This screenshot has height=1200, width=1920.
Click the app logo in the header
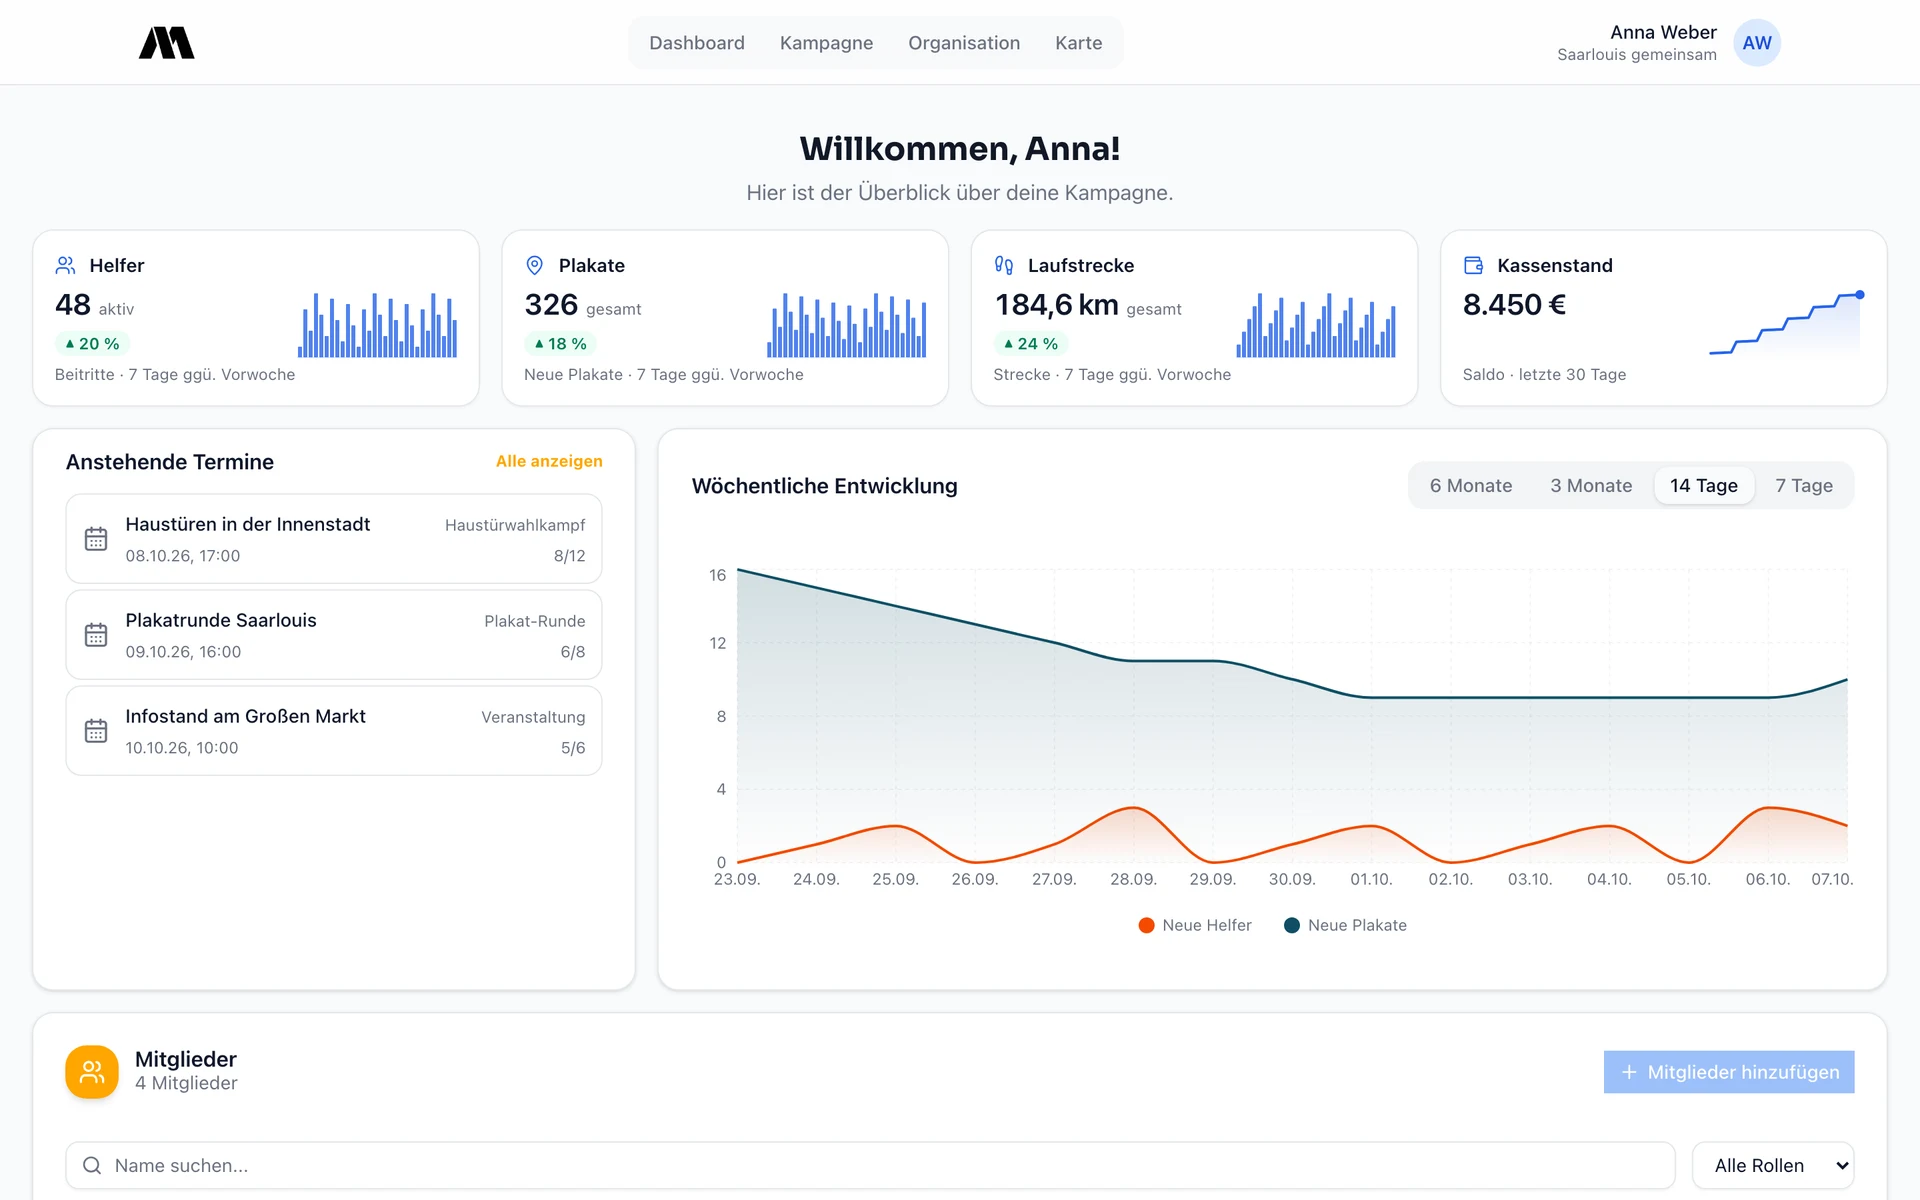tap(166, 43)
